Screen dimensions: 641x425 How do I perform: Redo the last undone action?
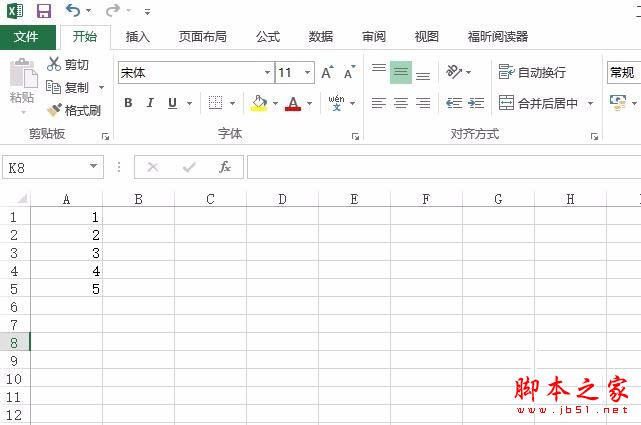point(113,10)
